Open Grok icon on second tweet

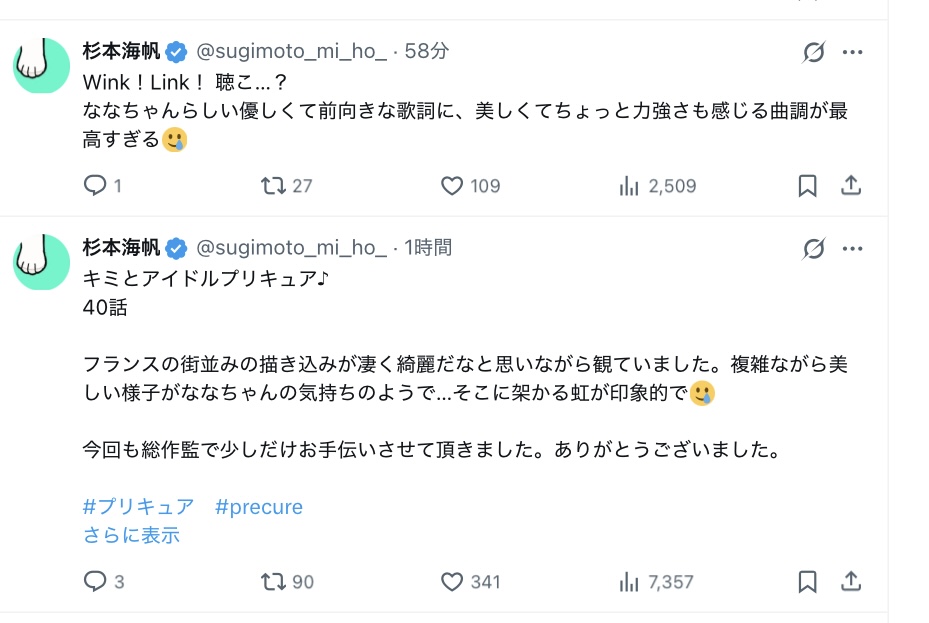click(814, 249)
